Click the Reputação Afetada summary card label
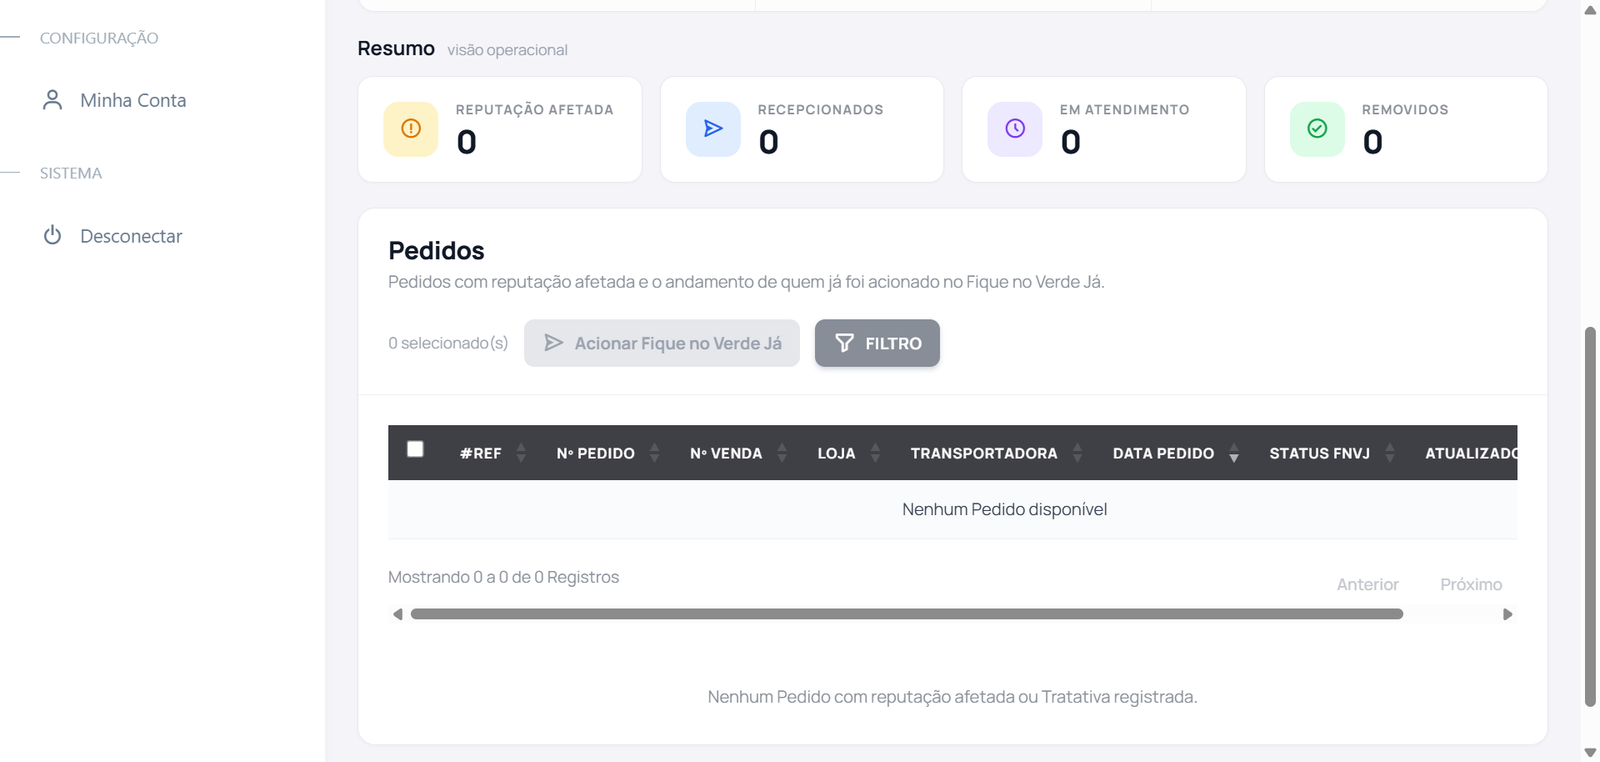Image resolution: width=1600 pixels, height=762 pixels. click(x=535, y=110)
